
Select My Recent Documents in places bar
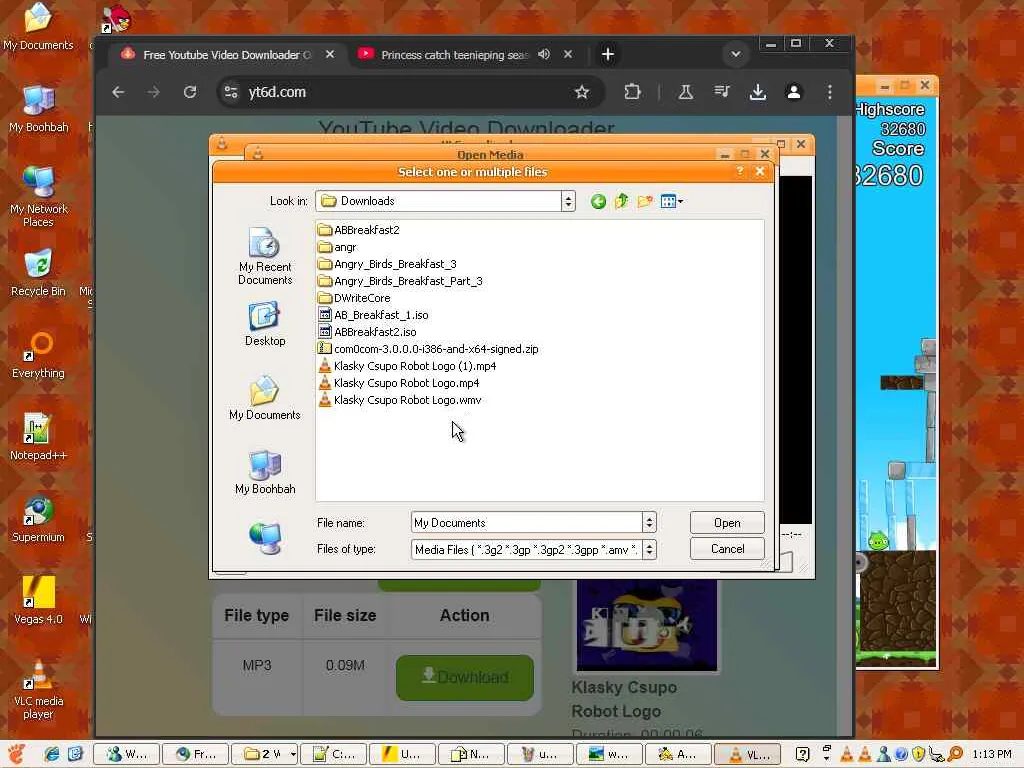pyautogui.click(x=264, y=256)
